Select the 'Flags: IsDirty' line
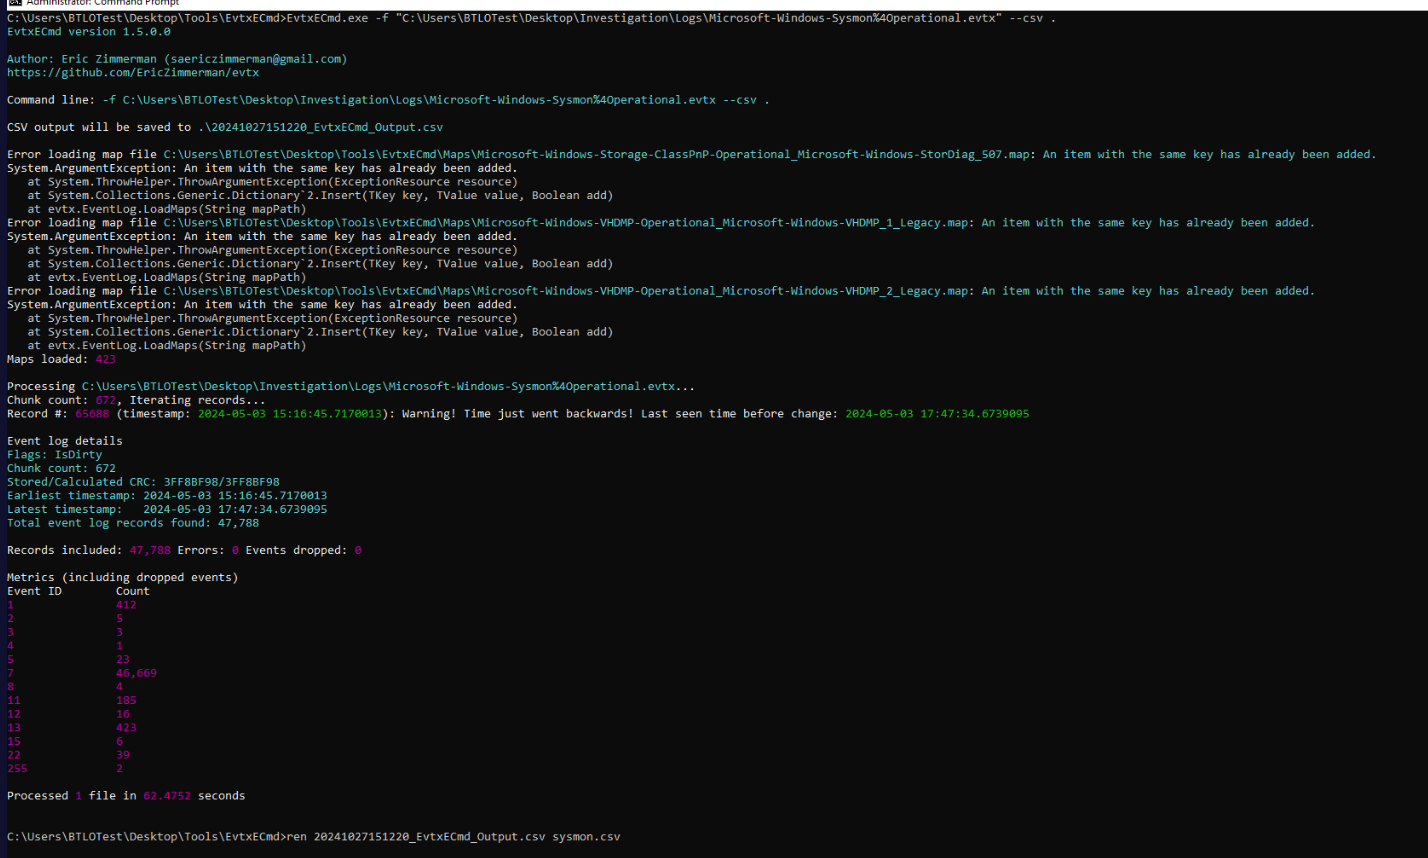Viewport: 1428px width, 858px height. [55, 454]
